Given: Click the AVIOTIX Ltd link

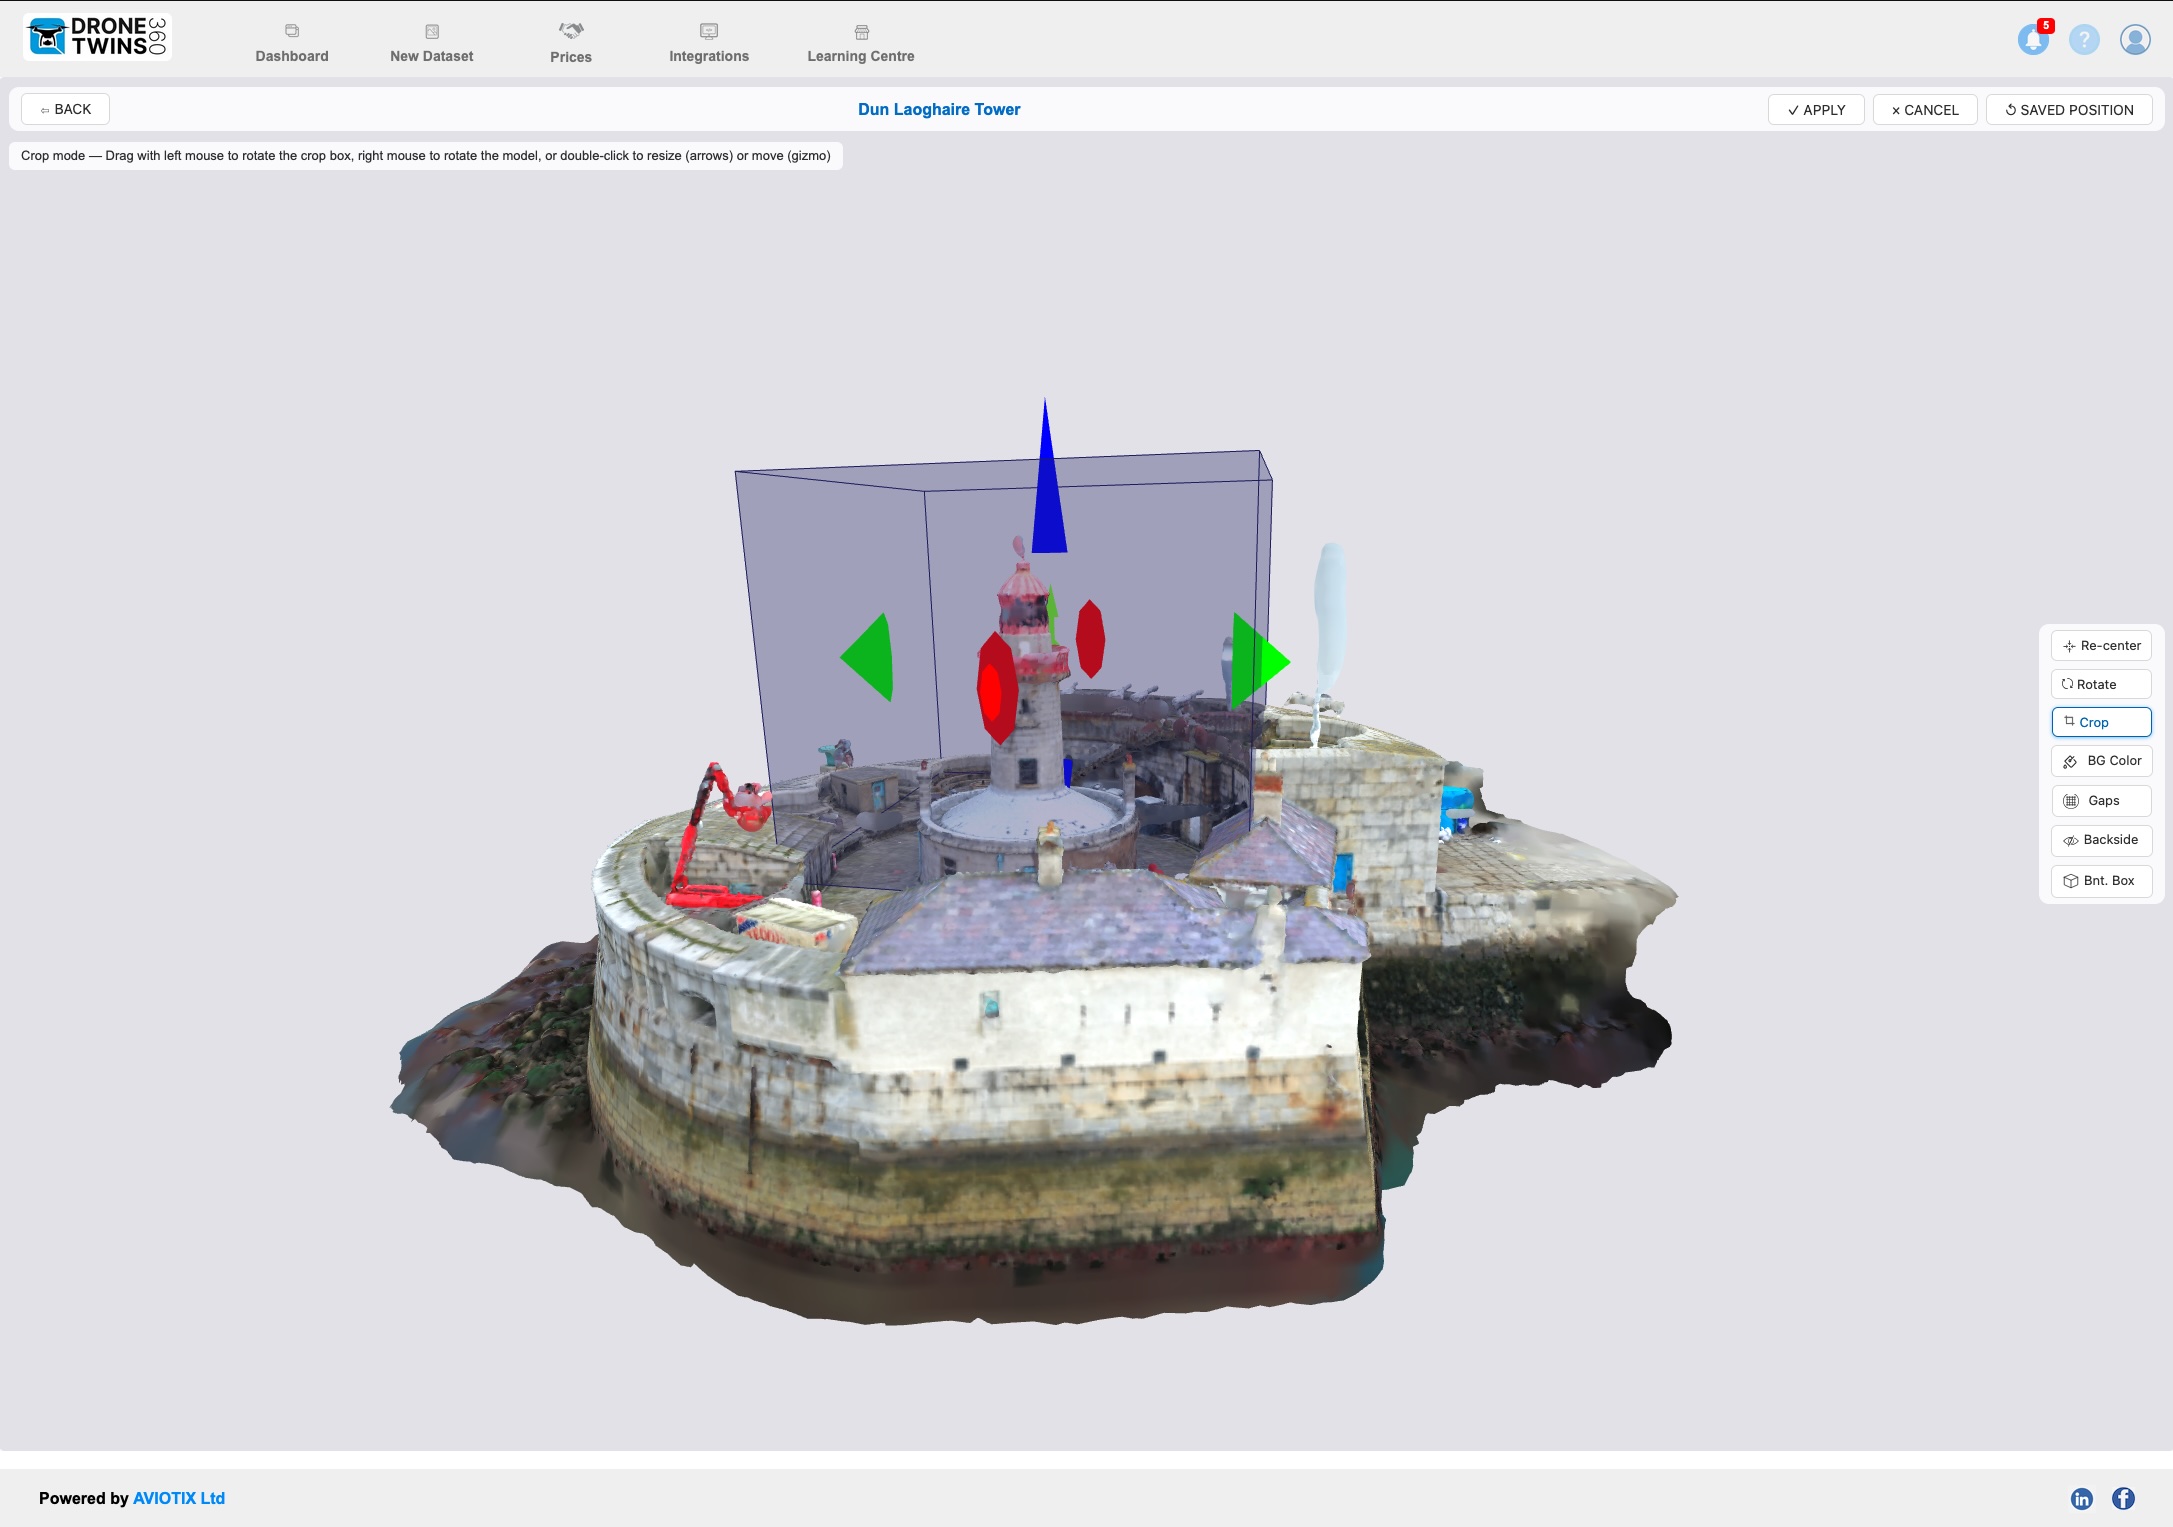Looking at the screenshot, I should [179, 1498].
